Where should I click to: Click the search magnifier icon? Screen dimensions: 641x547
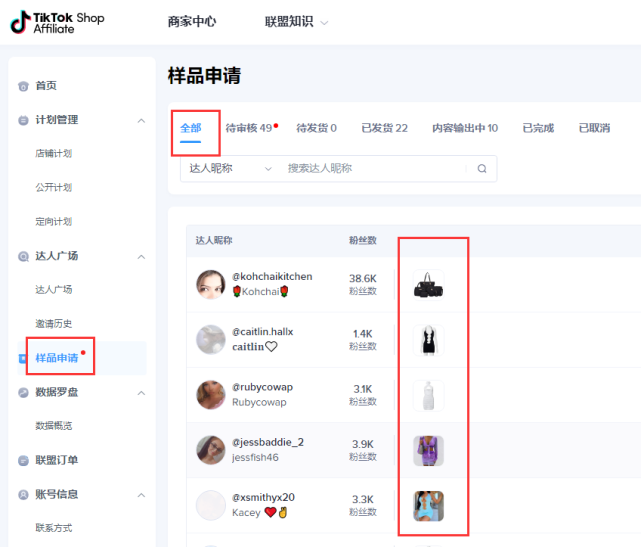[482, 168]
